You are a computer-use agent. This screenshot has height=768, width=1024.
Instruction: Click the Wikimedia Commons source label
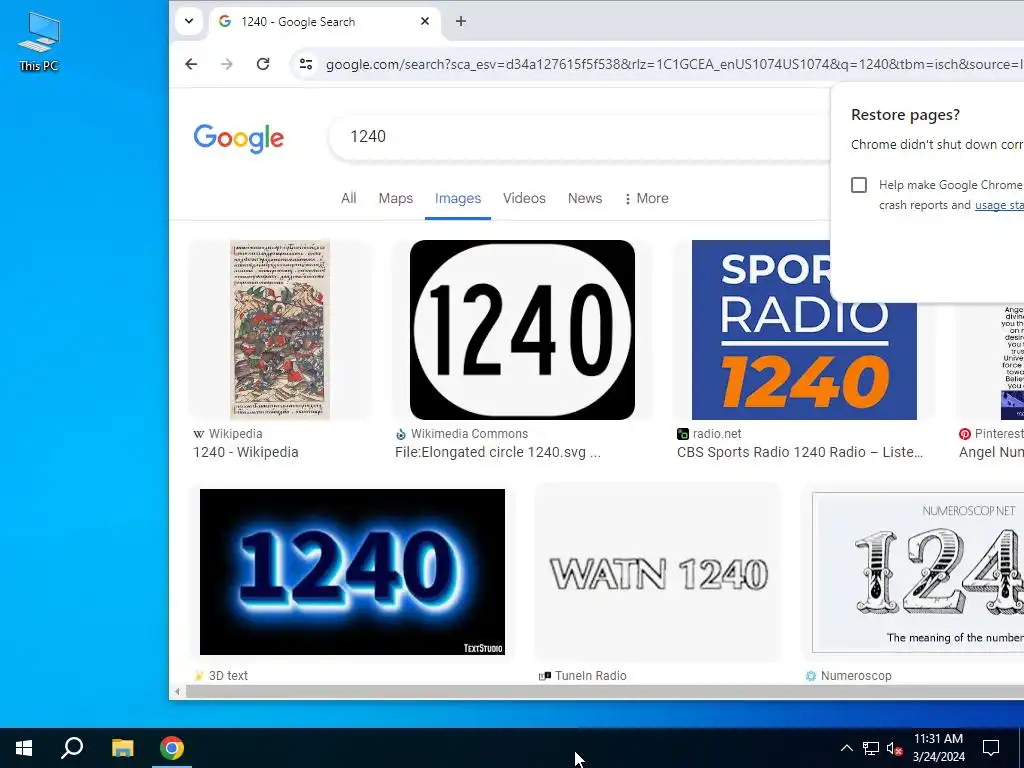click(469, 434)
